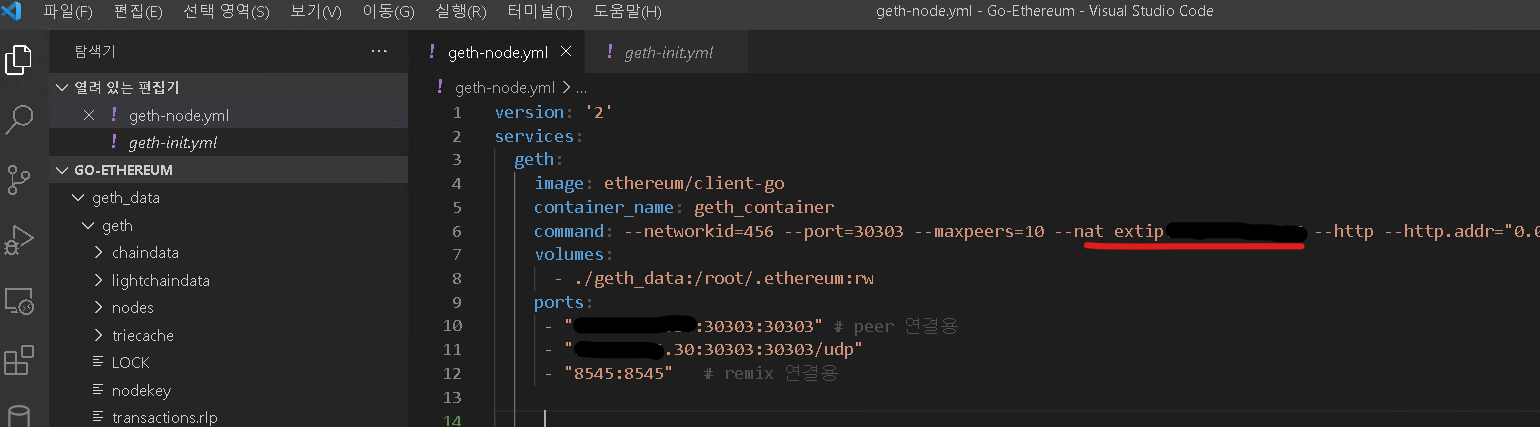Open the Extensions view

(19, 360)
